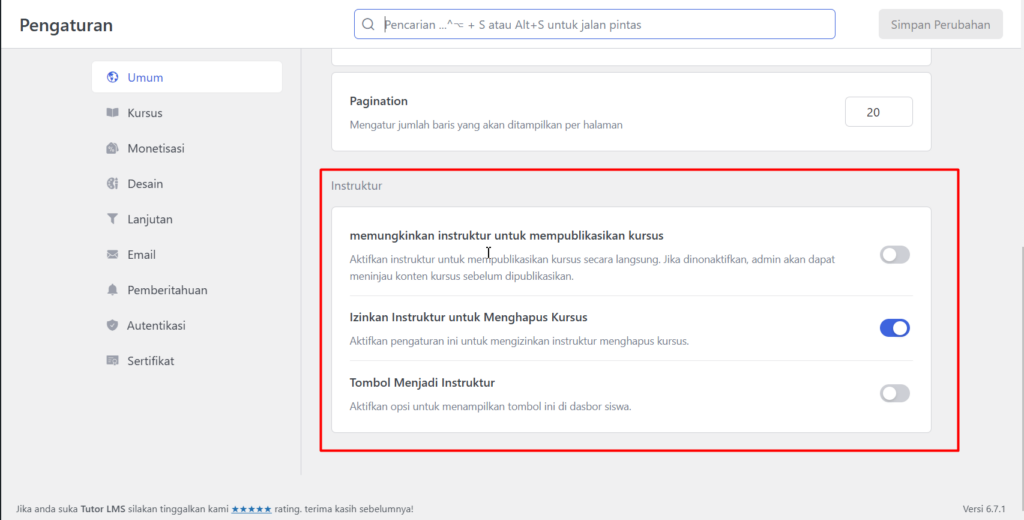Image resolution: width=1024 pixels, height=520 pixels.
Task: Turn on Tombol Menjadi Instruktur toggle
Action: 894,393
